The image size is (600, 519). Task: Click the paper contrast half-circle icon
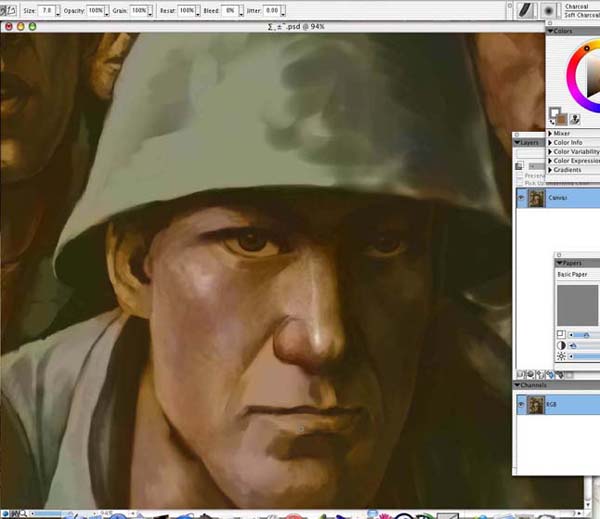(x=561, y=345)
